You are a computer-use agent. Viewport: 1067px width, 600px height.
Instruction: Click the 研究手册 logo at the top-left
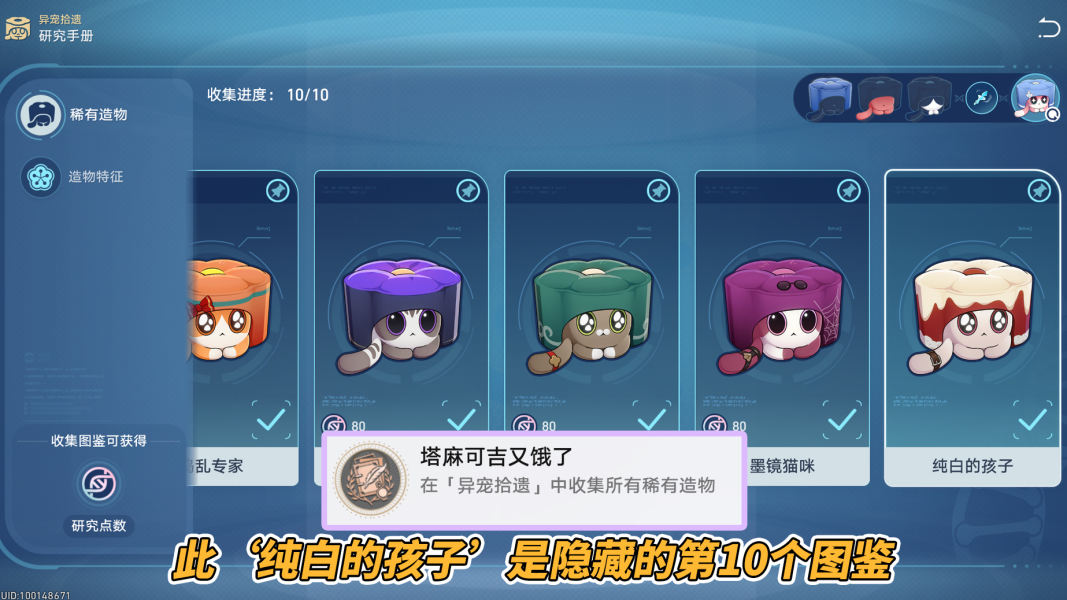[17, 28]
